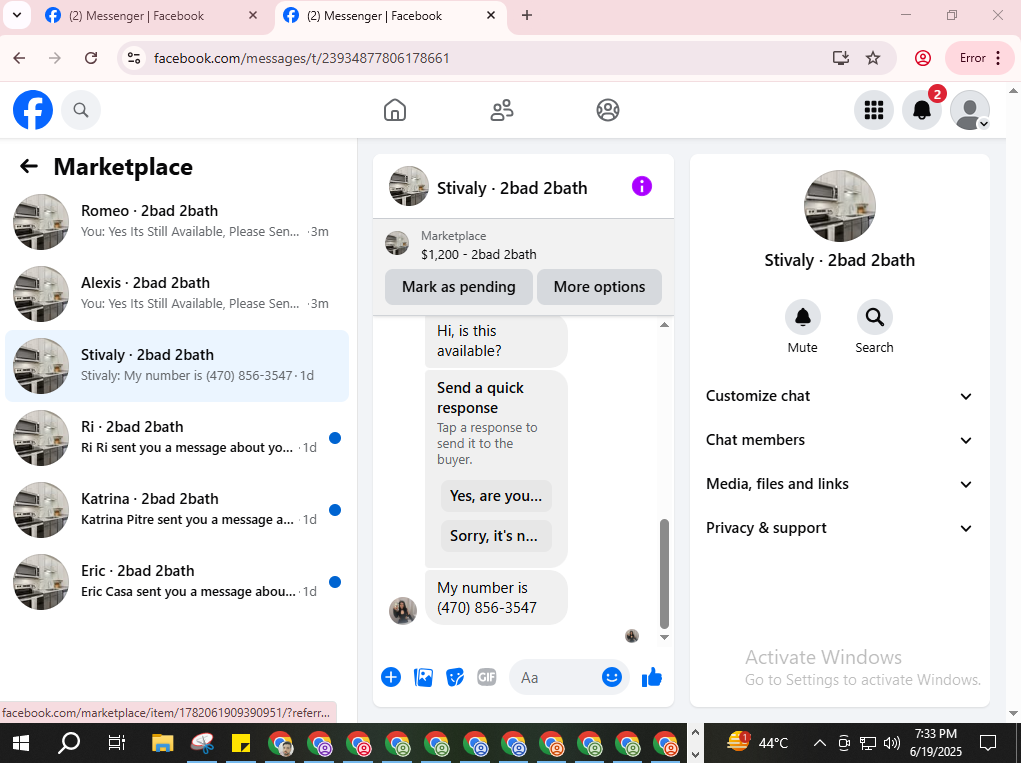Open the emoji picker smiley icon
This screenshot has height=763, width=1021.
coord(611,677)
